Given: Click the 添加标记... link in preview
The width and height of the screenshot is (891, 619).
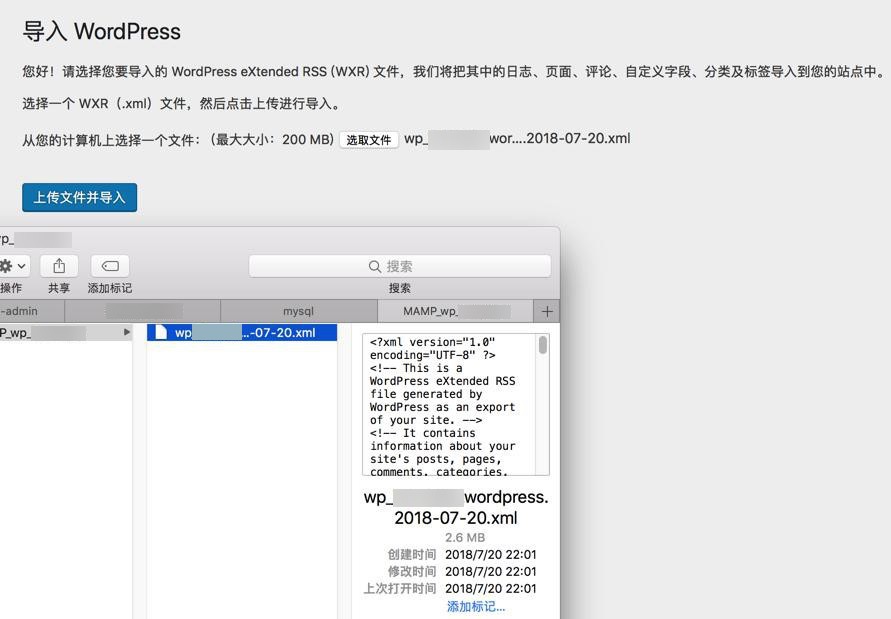Looking at the screenshot, I should click(476, 606).
